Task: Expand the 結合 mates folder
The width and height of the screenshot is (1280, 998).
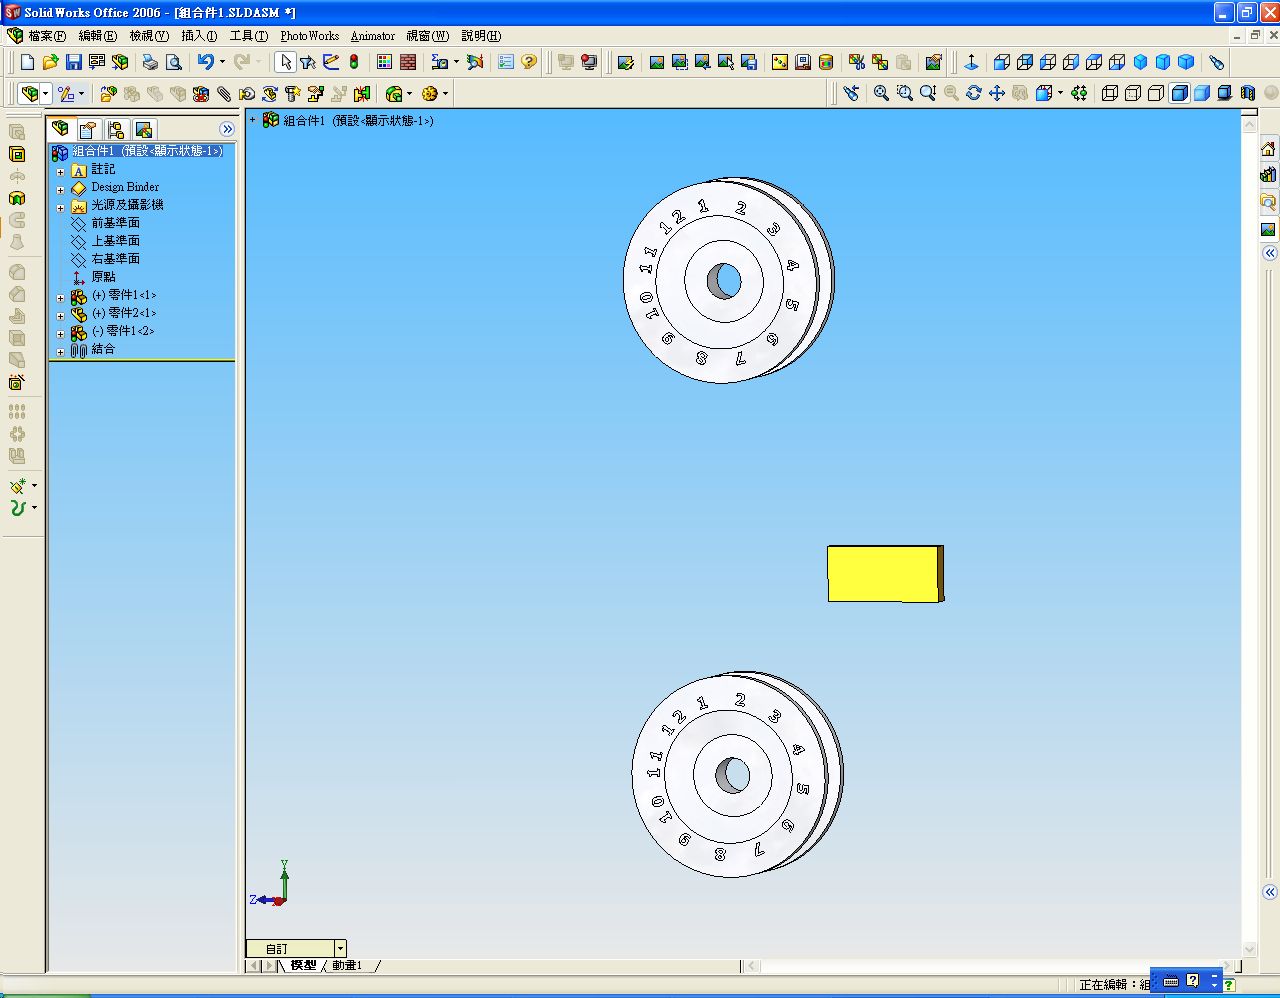Action: 61,352
